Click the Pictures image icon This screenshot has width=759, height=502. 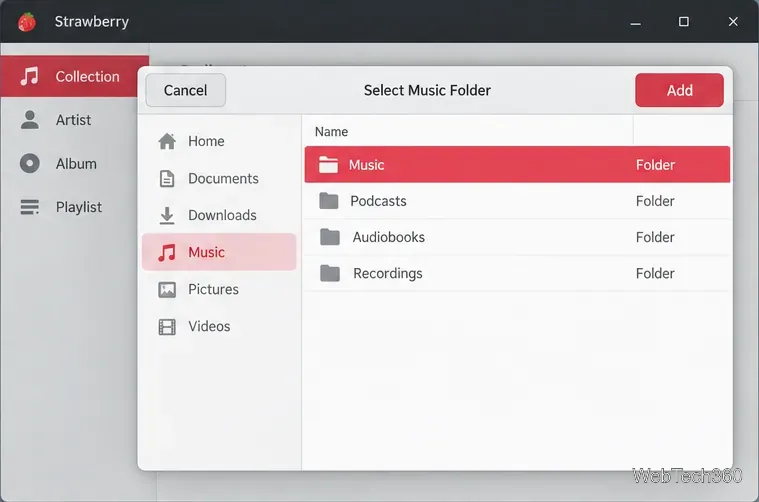pyautogui.click(x=167, y=289)
